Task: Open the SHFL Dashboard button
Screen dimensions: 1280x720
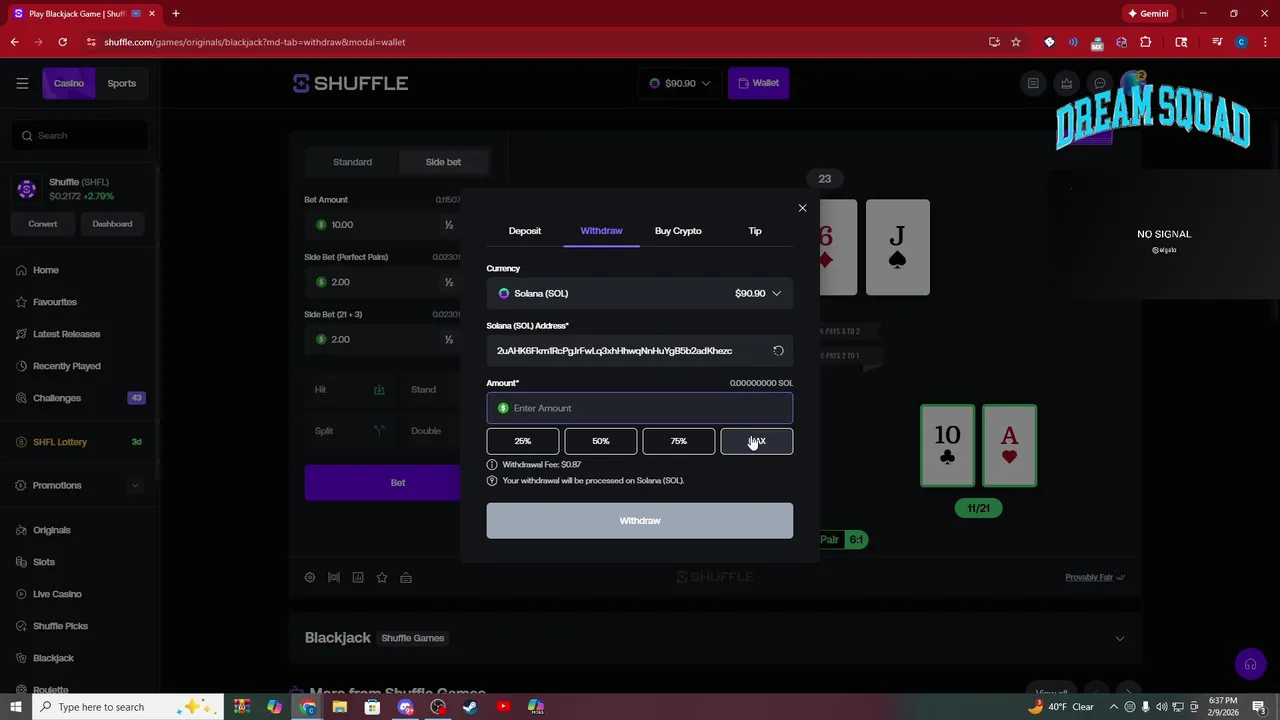Action: [x=112, y=224]
